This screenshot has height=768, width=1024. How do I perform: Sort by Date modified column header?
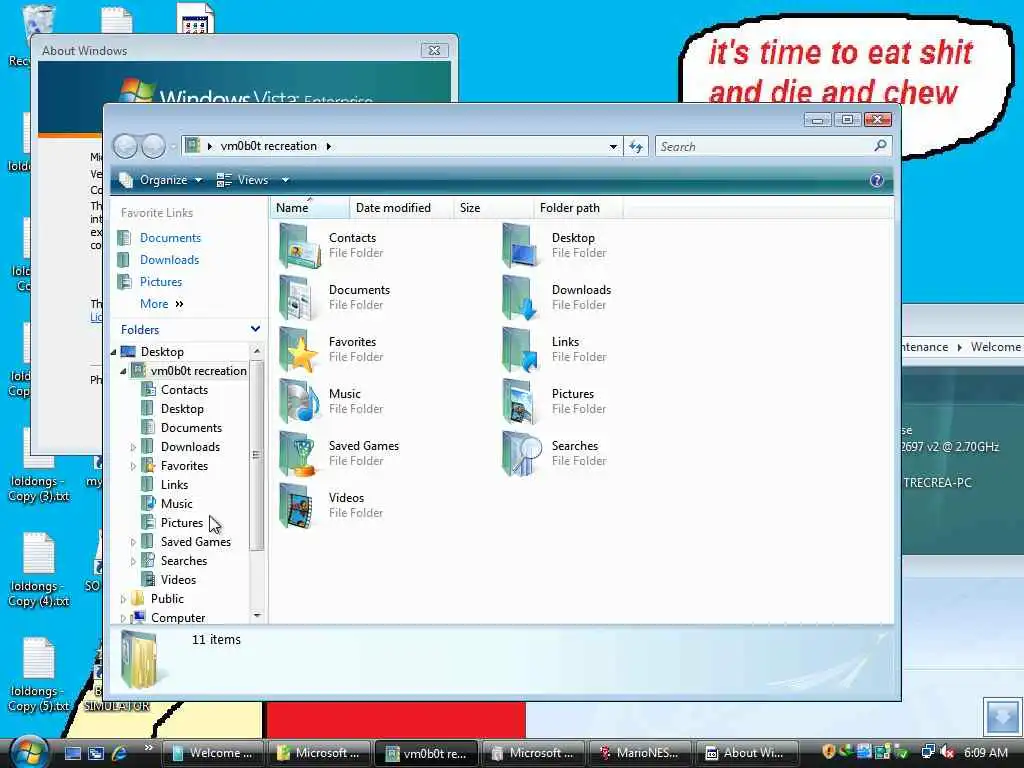pos(401,208)
